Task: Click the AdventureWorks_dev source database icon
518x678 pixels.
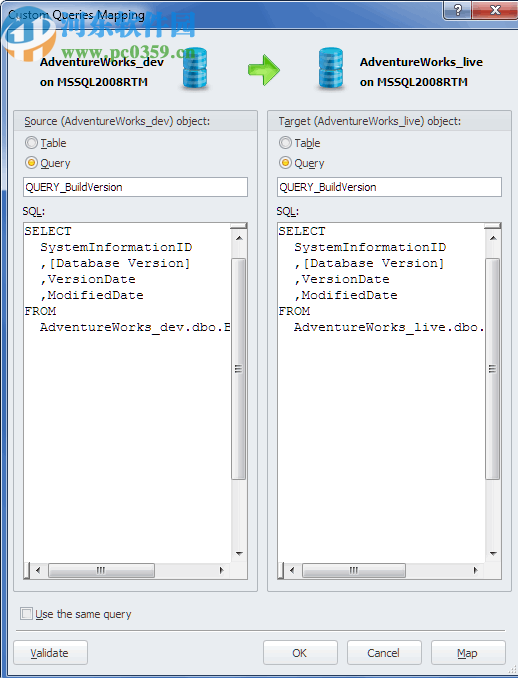Action: click(x=195, y=68)
